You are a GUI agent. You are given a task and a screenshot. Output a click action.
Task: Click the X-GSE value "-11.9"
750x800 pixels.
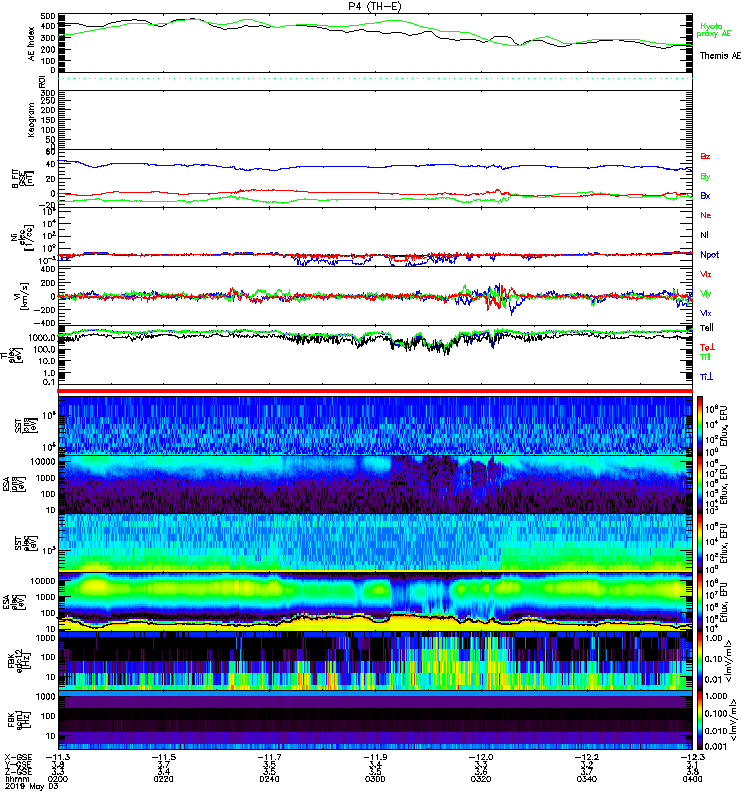[x=375, y=757]
